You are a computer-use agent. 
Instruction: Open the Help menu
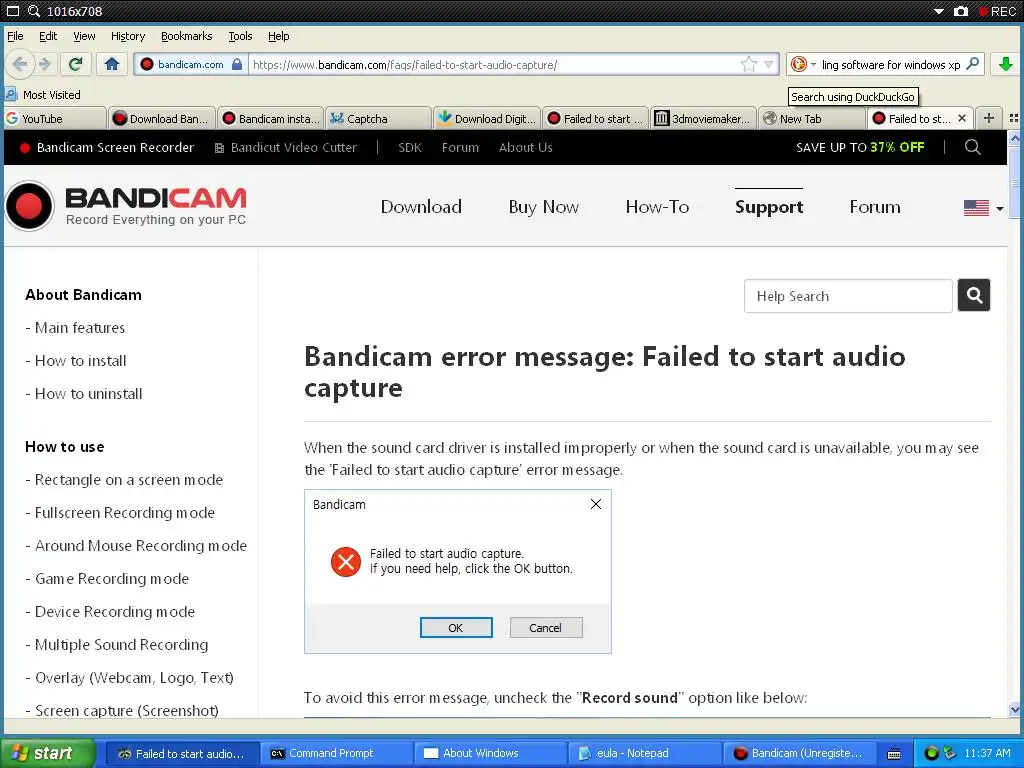point(278,36)
